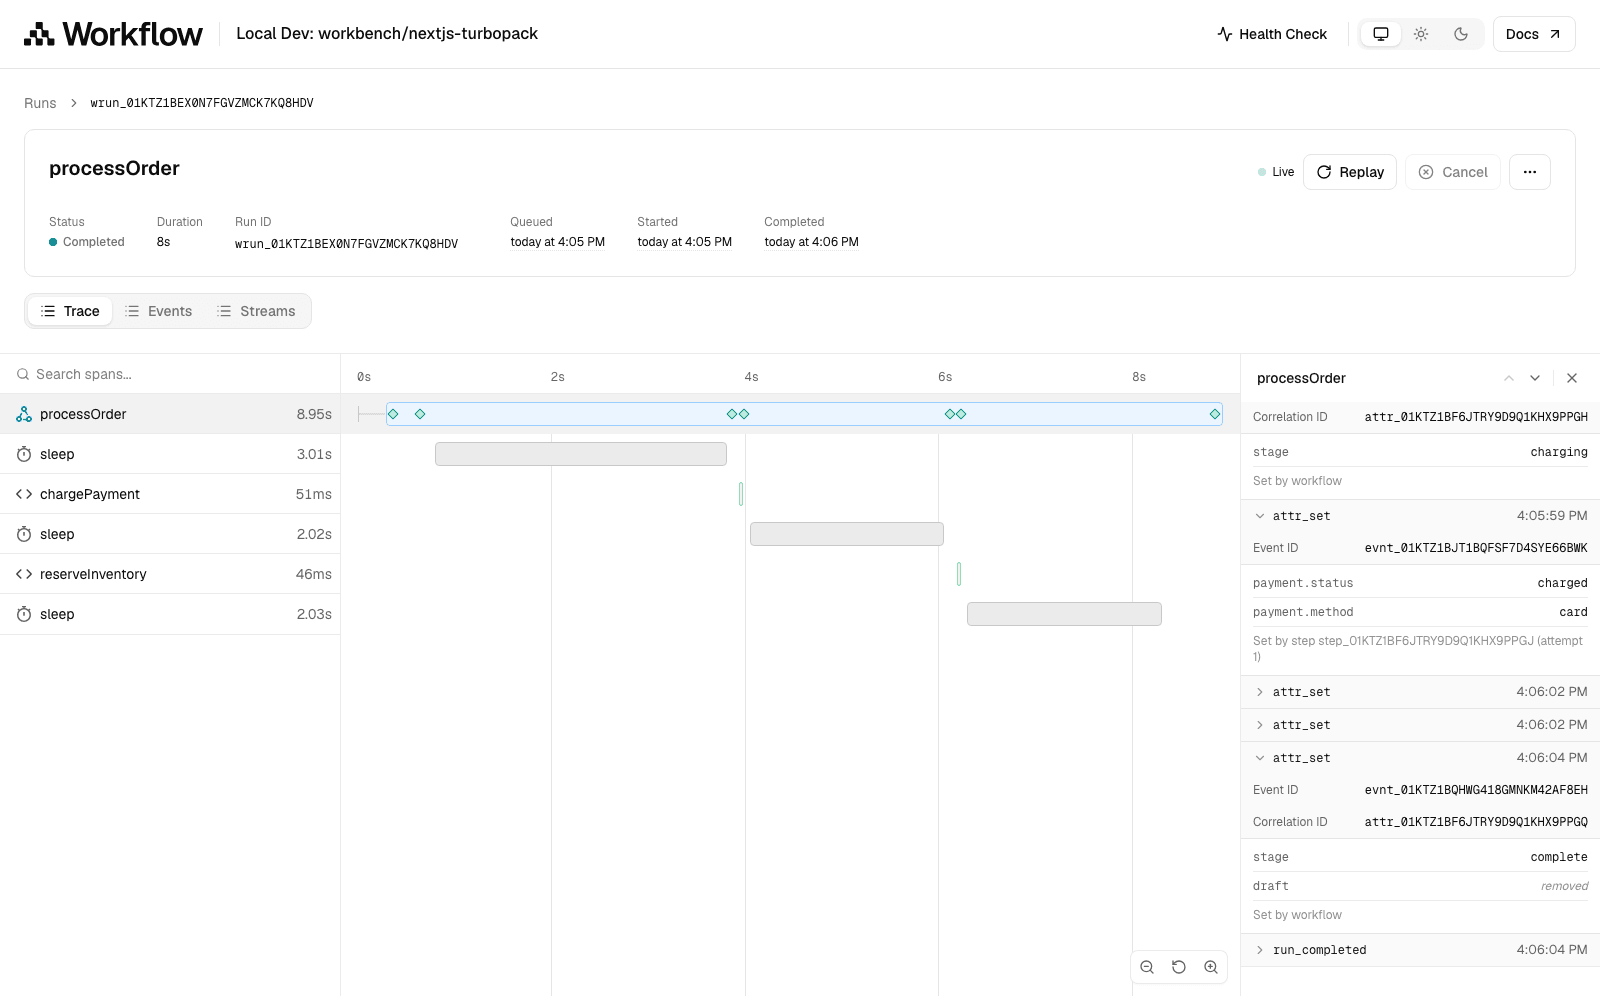Select the reserveInventory span row
This screenshot has height=1000, width=1600.
[x=170, y=574]
